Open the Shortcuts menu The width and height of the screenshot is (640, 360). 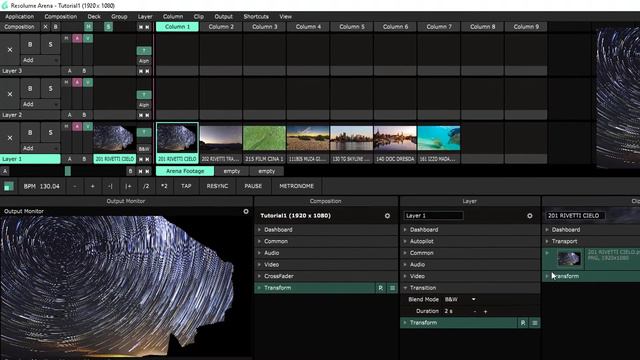click(x=256, y=17)
